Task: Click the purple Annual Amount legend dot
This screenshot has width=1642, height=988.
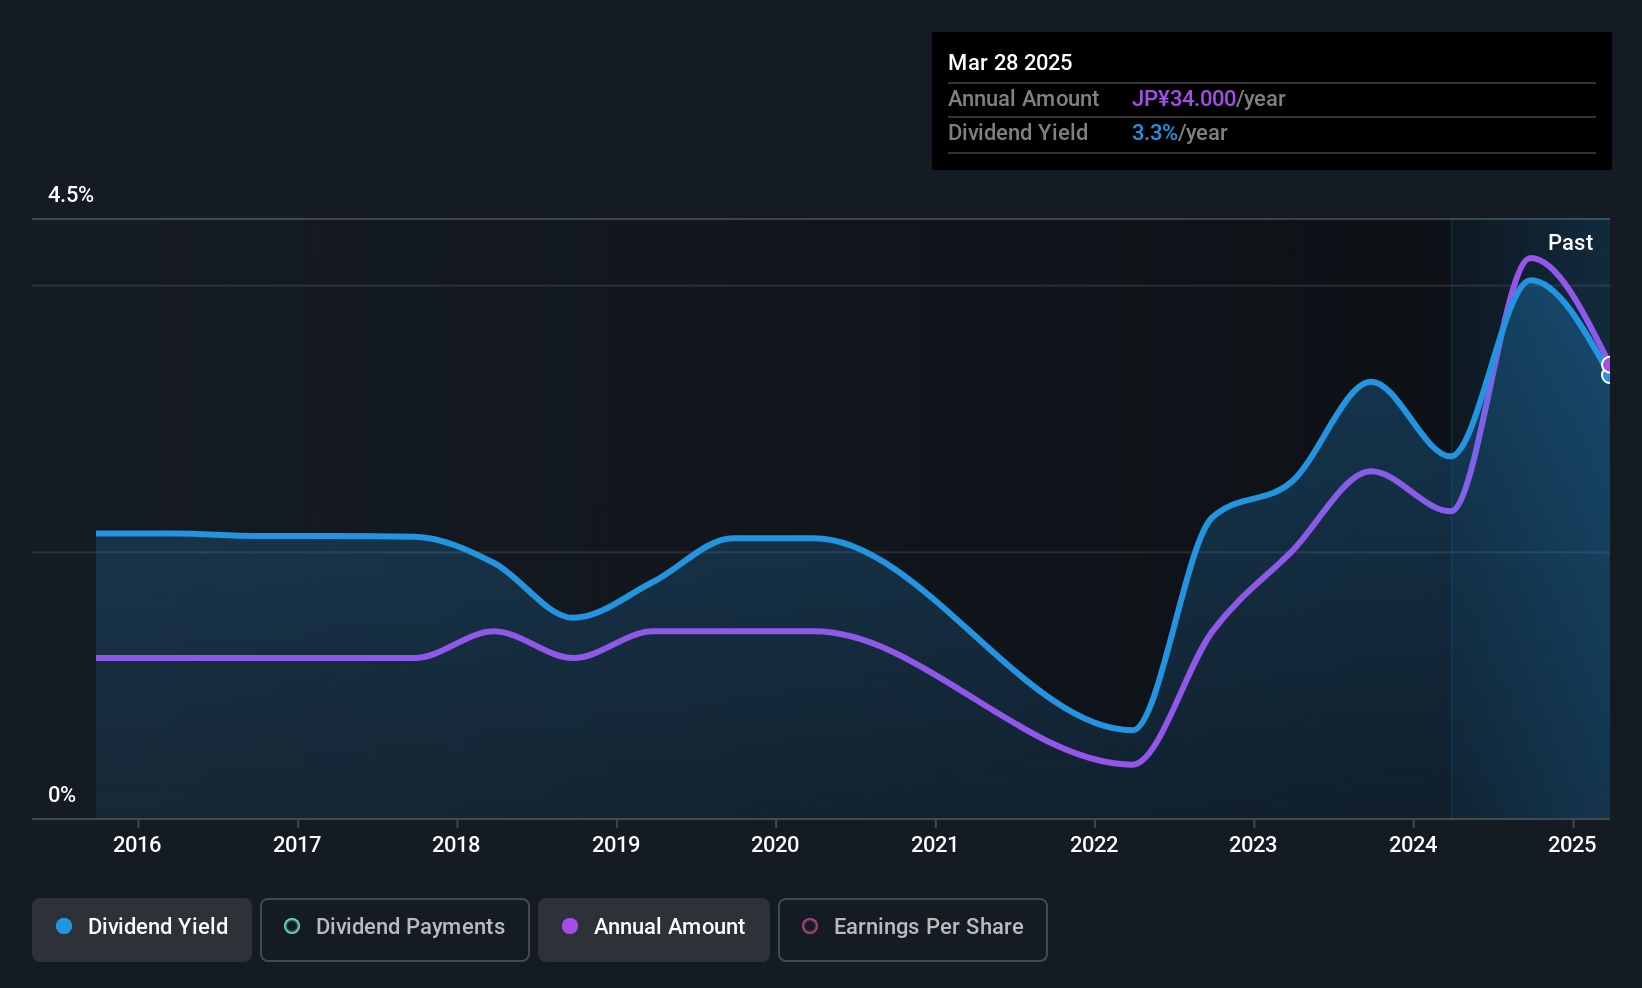Action: pyautogui.click(x=570, y=927)
